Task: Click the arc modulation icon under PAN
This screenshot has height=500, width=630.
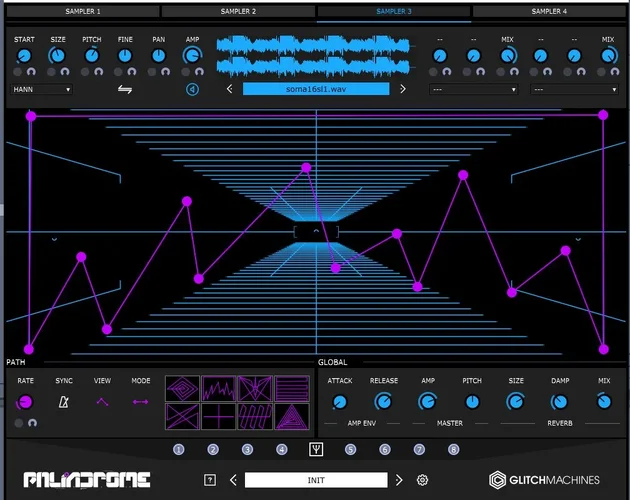Action: point(166,72)
